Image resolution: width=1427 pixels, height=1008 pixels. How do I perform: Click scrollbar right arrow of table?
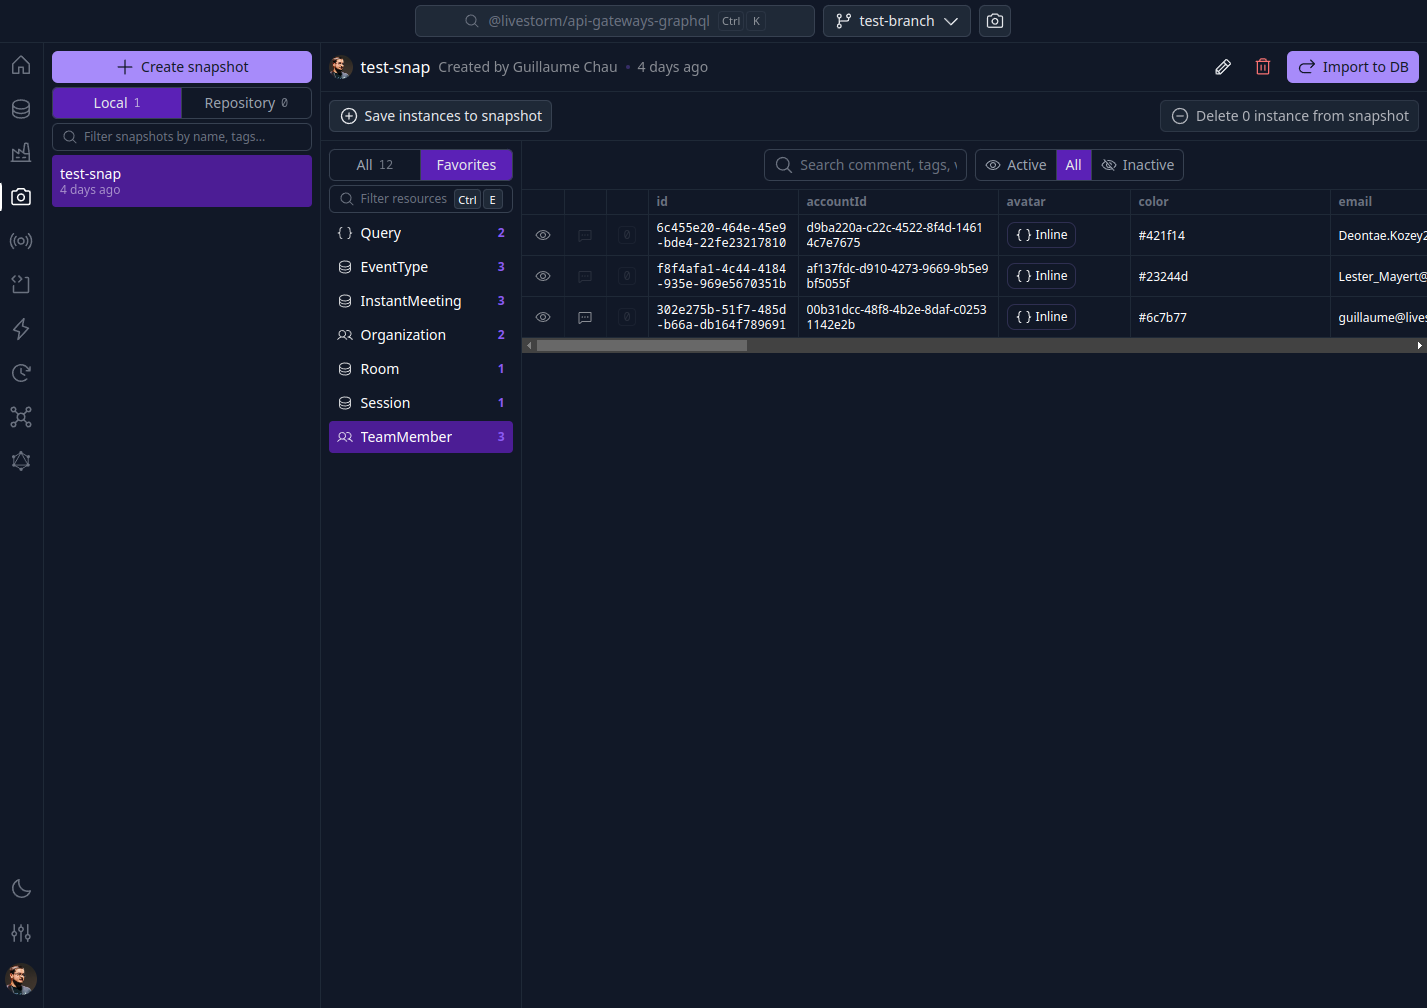click(x=1419, y=345)
